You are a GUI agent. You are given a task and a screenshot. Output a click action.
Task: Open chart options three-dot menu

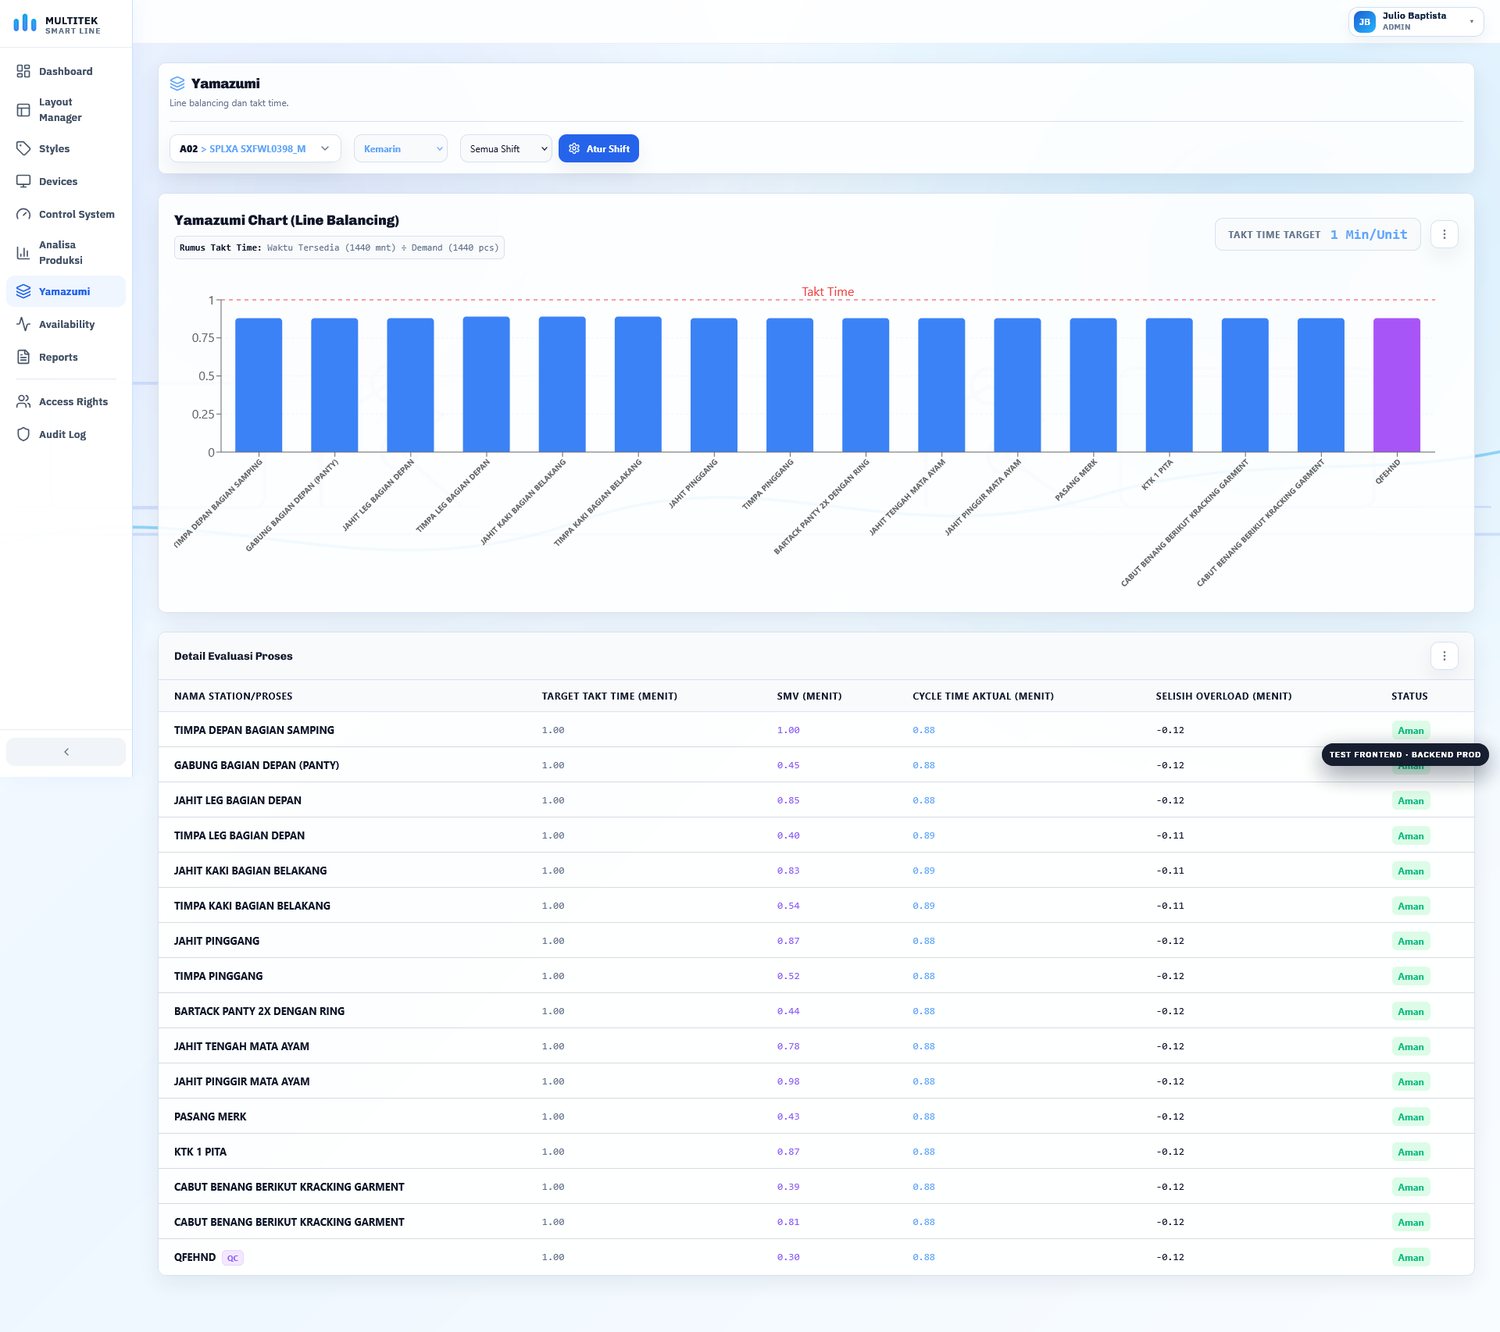pyautogui.click(x=1444, y=235)
